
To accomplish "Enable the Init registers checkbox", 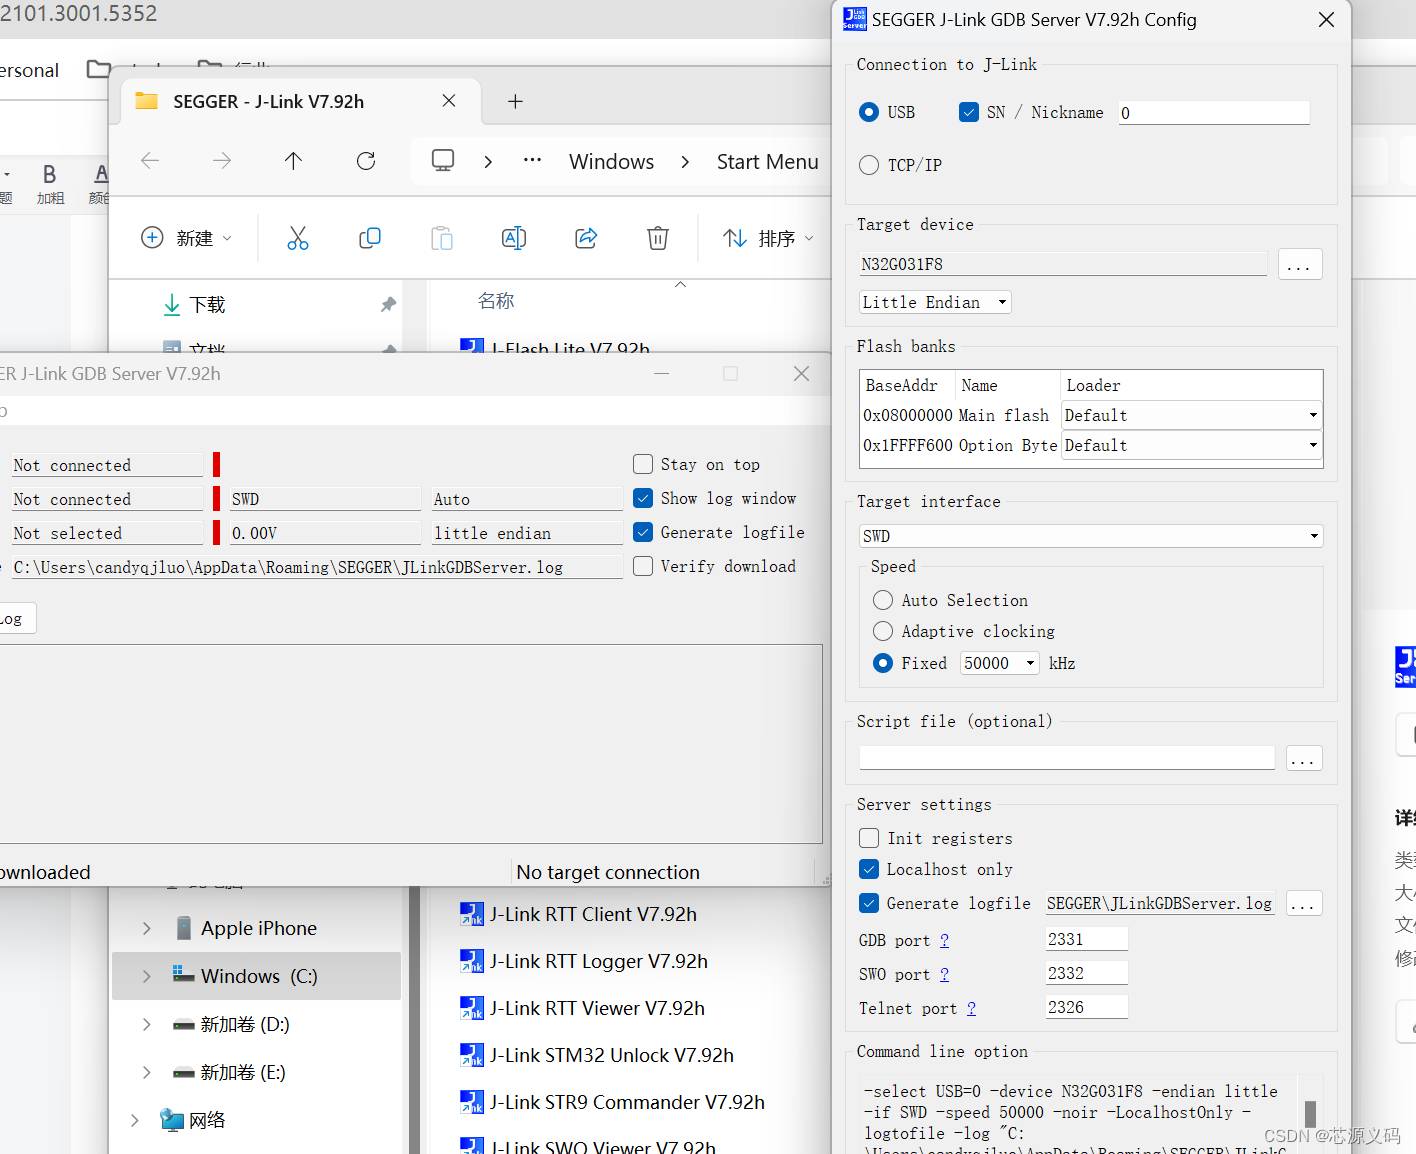I will point(869,838).
